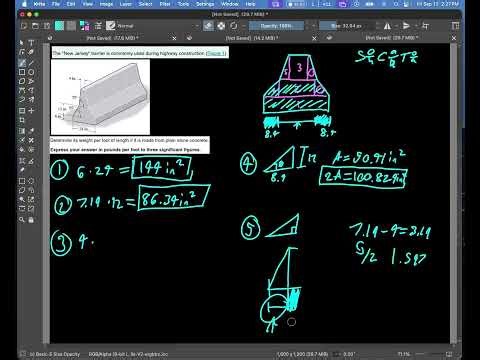The height and width of the screenshot is (360, 480).
Task: Select the Reference Images tool
Action: tap(22, 170)
